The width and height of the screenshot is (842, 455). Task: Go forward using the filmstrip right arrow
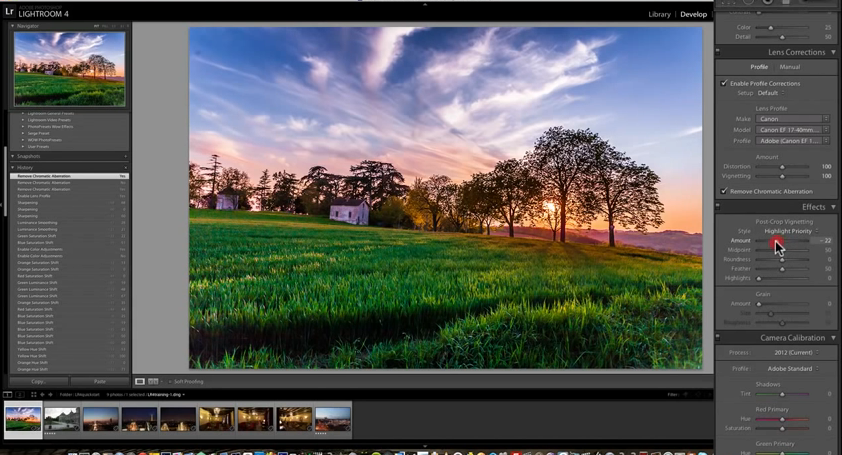click(50, 394)
